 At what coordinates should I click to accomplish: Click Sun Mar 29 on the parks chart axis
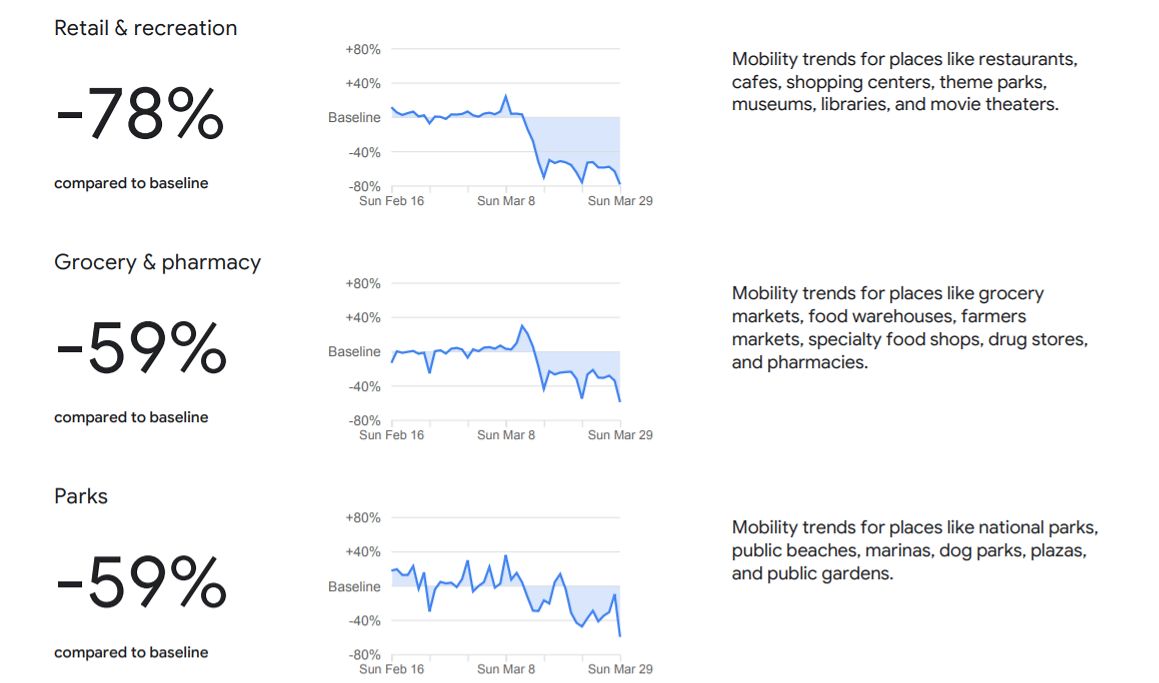point(620,669)
